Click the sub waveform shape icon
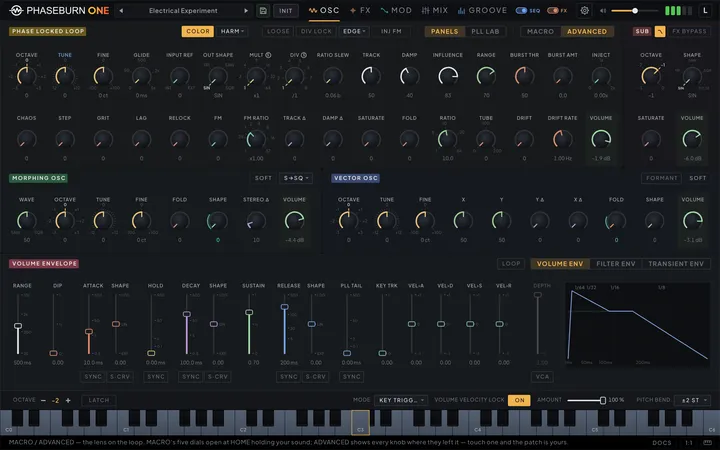 [x=660, y=31]
